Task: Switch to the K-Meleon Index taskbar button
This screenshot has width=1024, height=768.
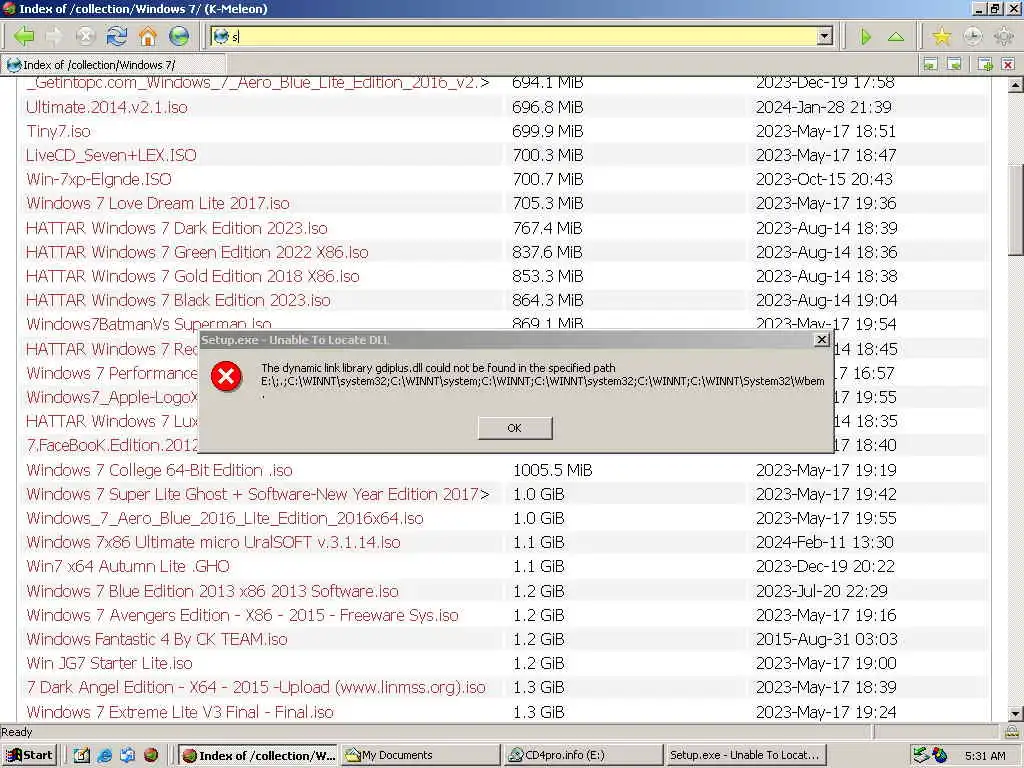Action: click(x=258, y=755)
